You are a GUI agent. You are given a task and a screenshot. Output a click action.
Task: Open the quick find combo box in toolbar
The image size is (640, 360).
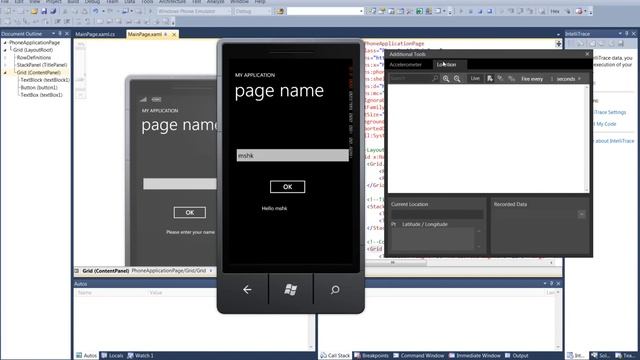(x=325, y=11)
